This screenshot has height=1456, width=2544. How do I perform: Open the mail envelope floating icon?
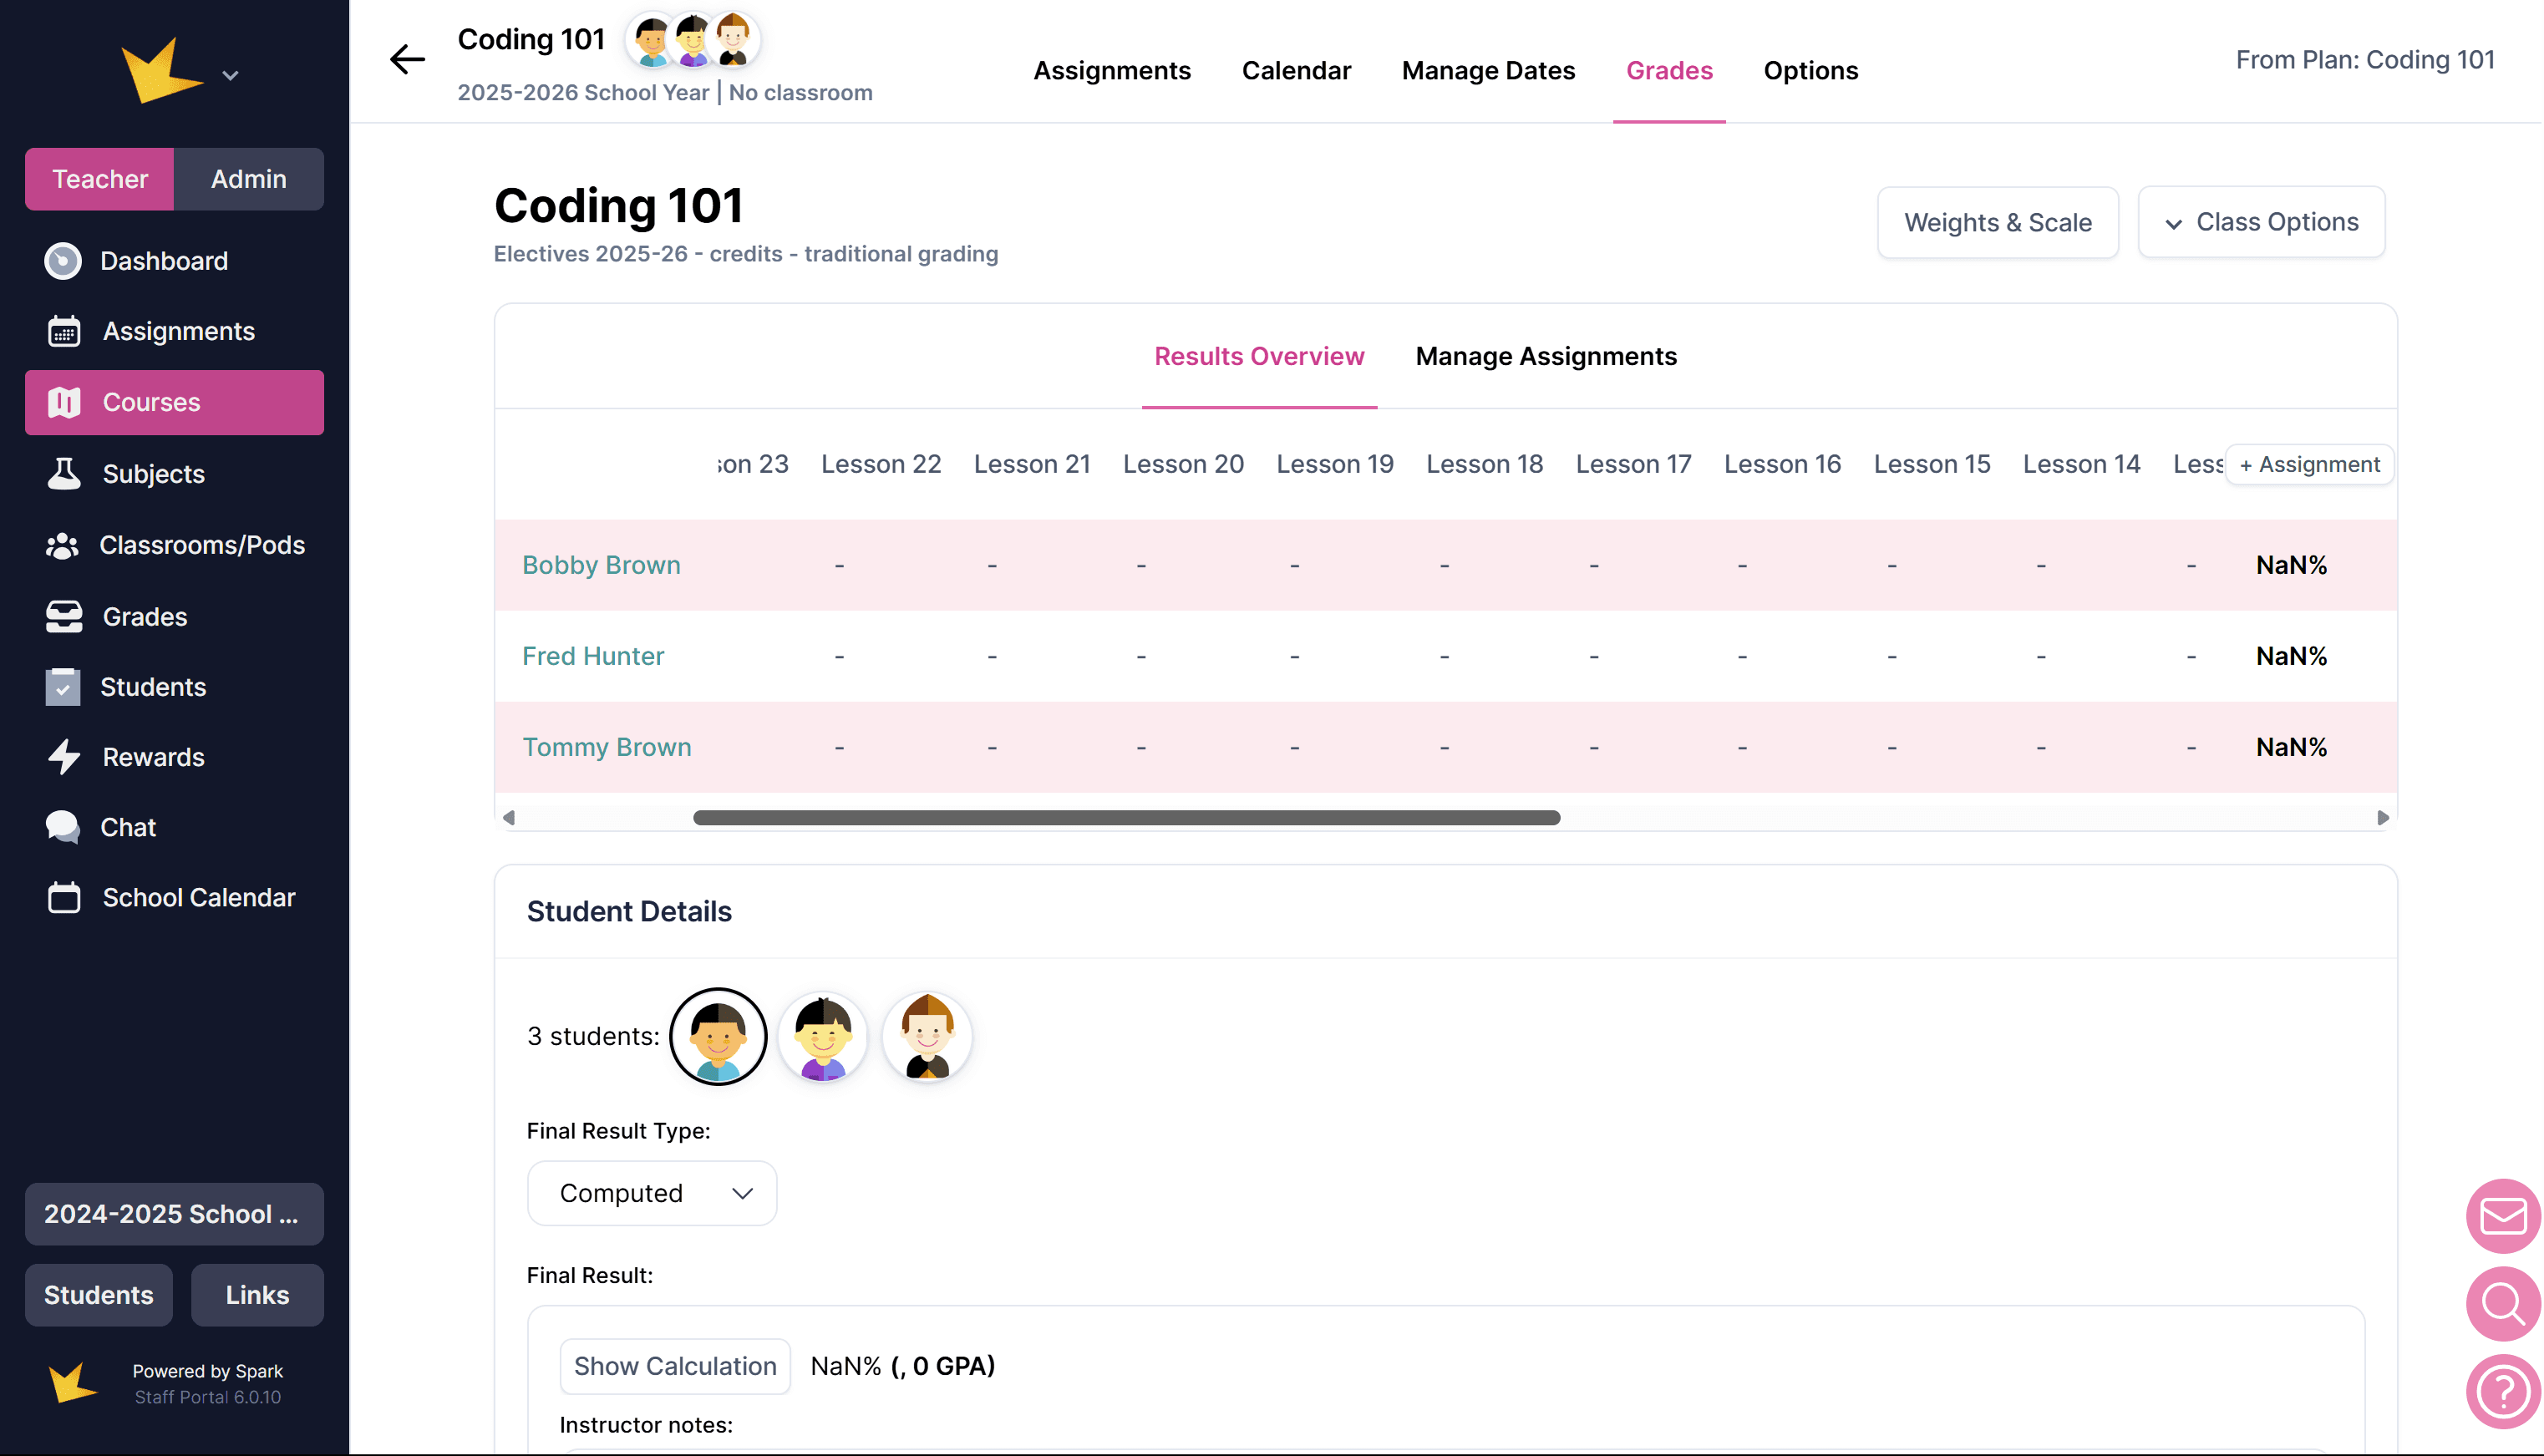2503,1216
